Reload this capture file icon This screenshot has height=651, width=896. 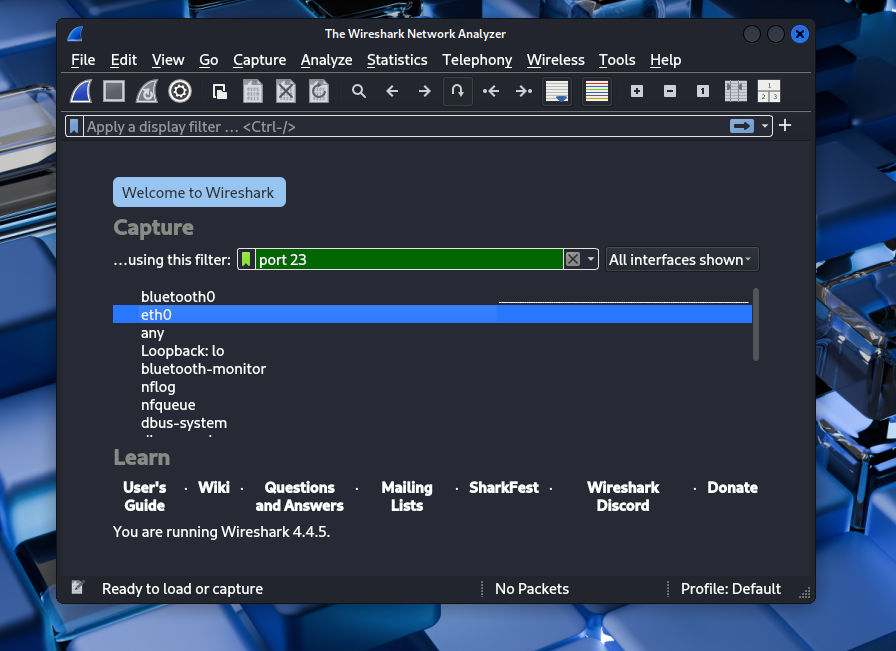(319, 91)
